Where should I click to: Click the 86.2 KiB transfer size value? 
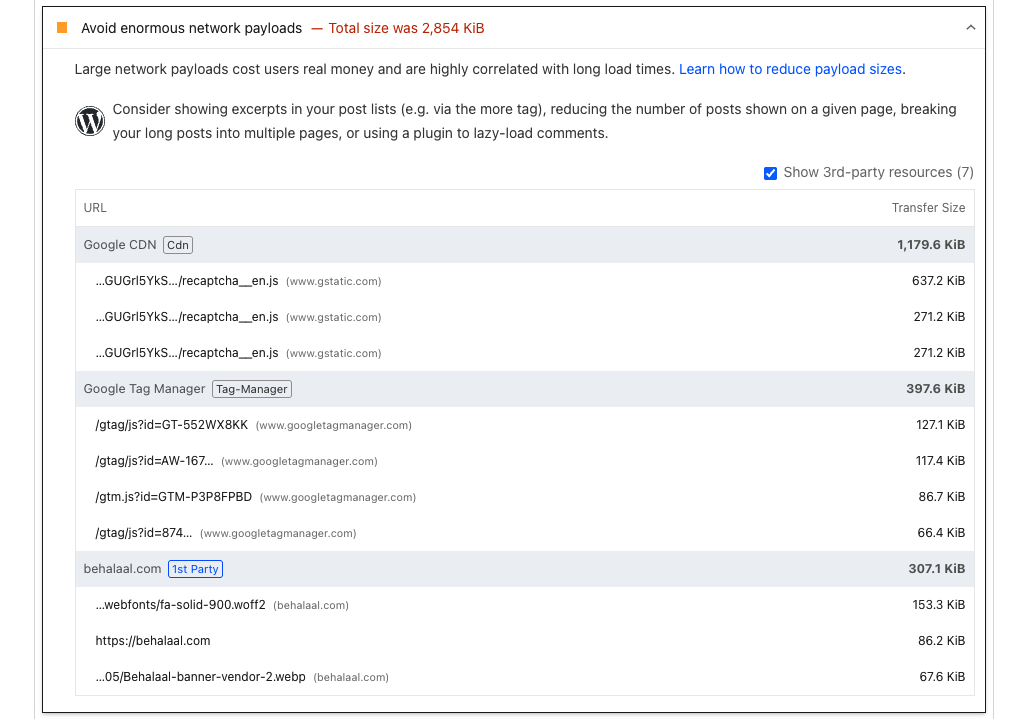pyautogui.click(x=941, y=641)
